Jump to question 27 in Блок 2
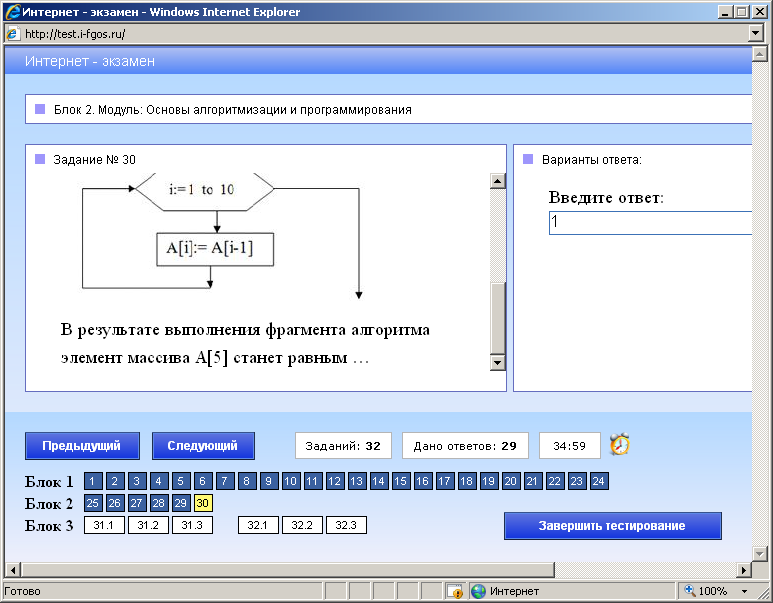The height and width of the screenshot is (603, 773). point(137,503)
